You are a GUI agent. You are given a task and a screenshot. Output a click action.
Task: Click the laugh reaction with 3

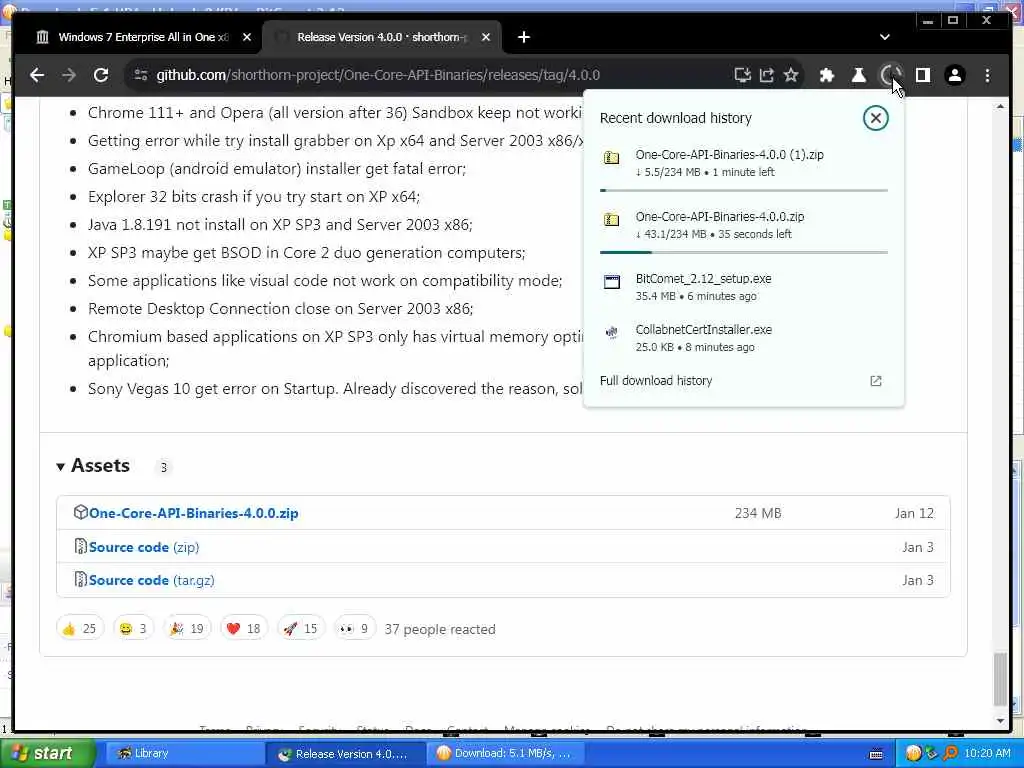(x=133, y=628)
